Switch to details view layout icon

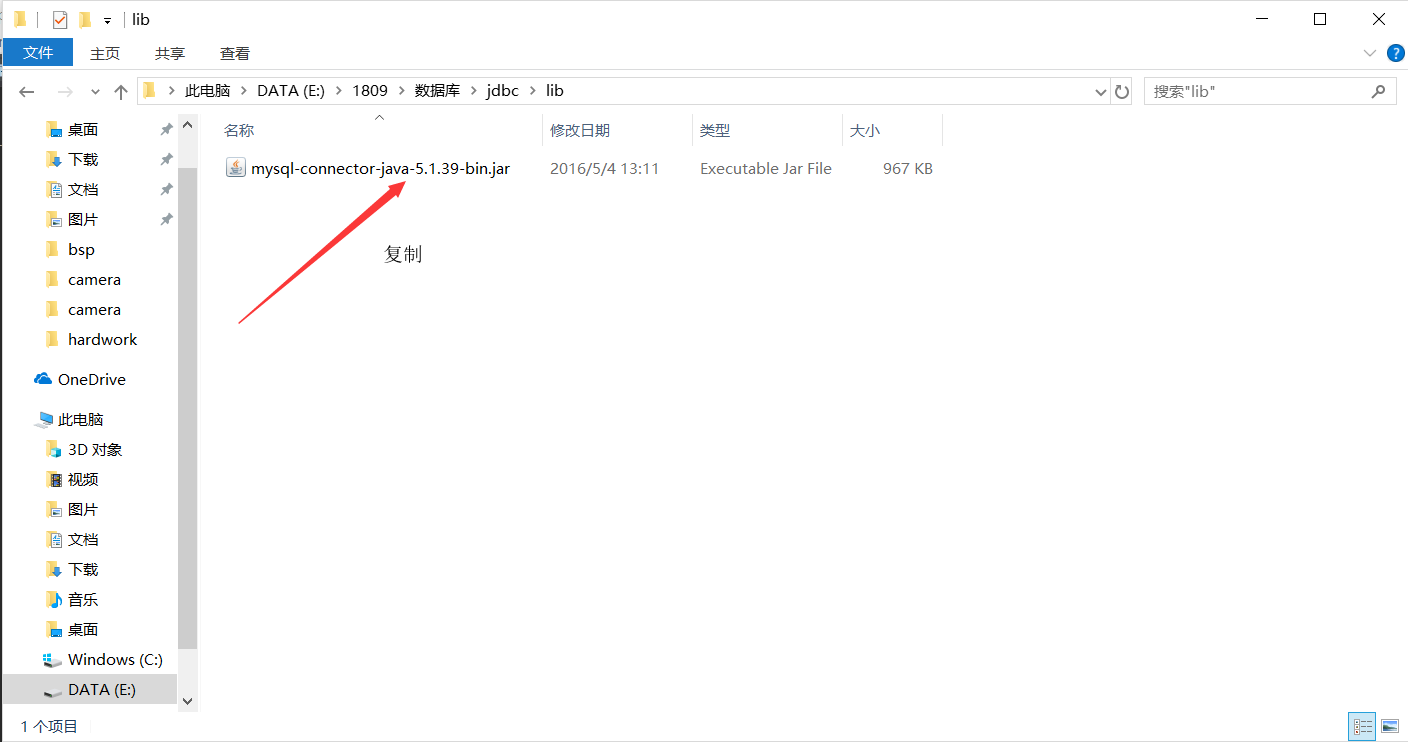(1362, 726)
